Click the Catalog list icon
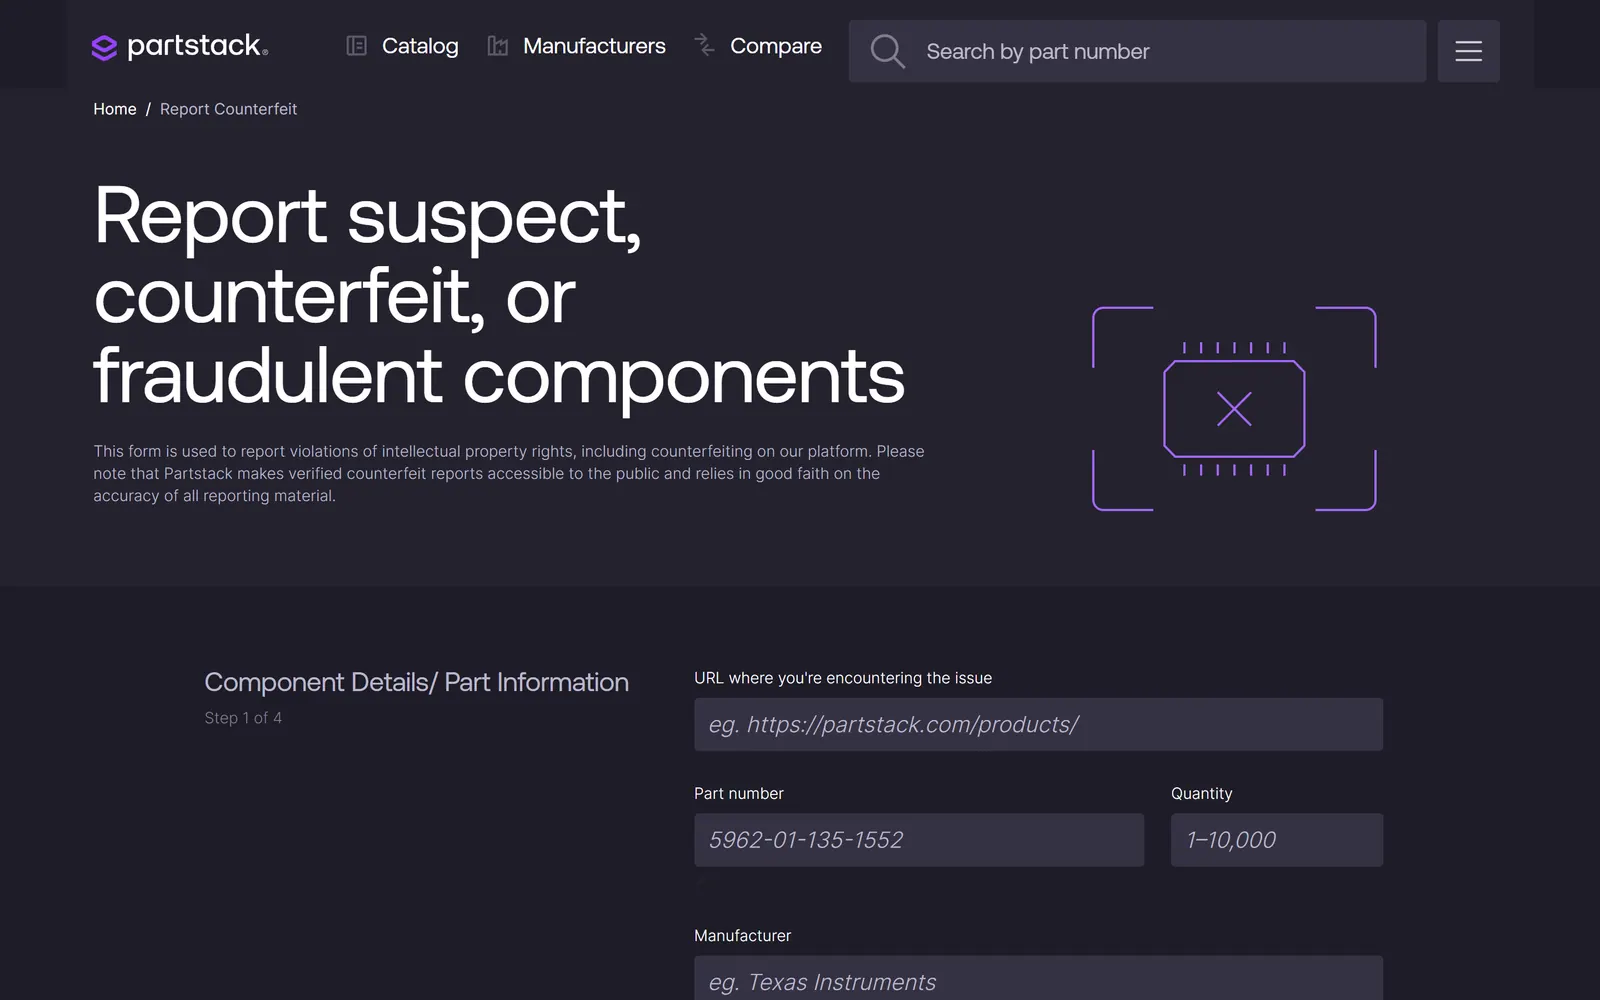Image resolution: width=1600 pixels, height=1000 pixels. (x=356, y=46)
